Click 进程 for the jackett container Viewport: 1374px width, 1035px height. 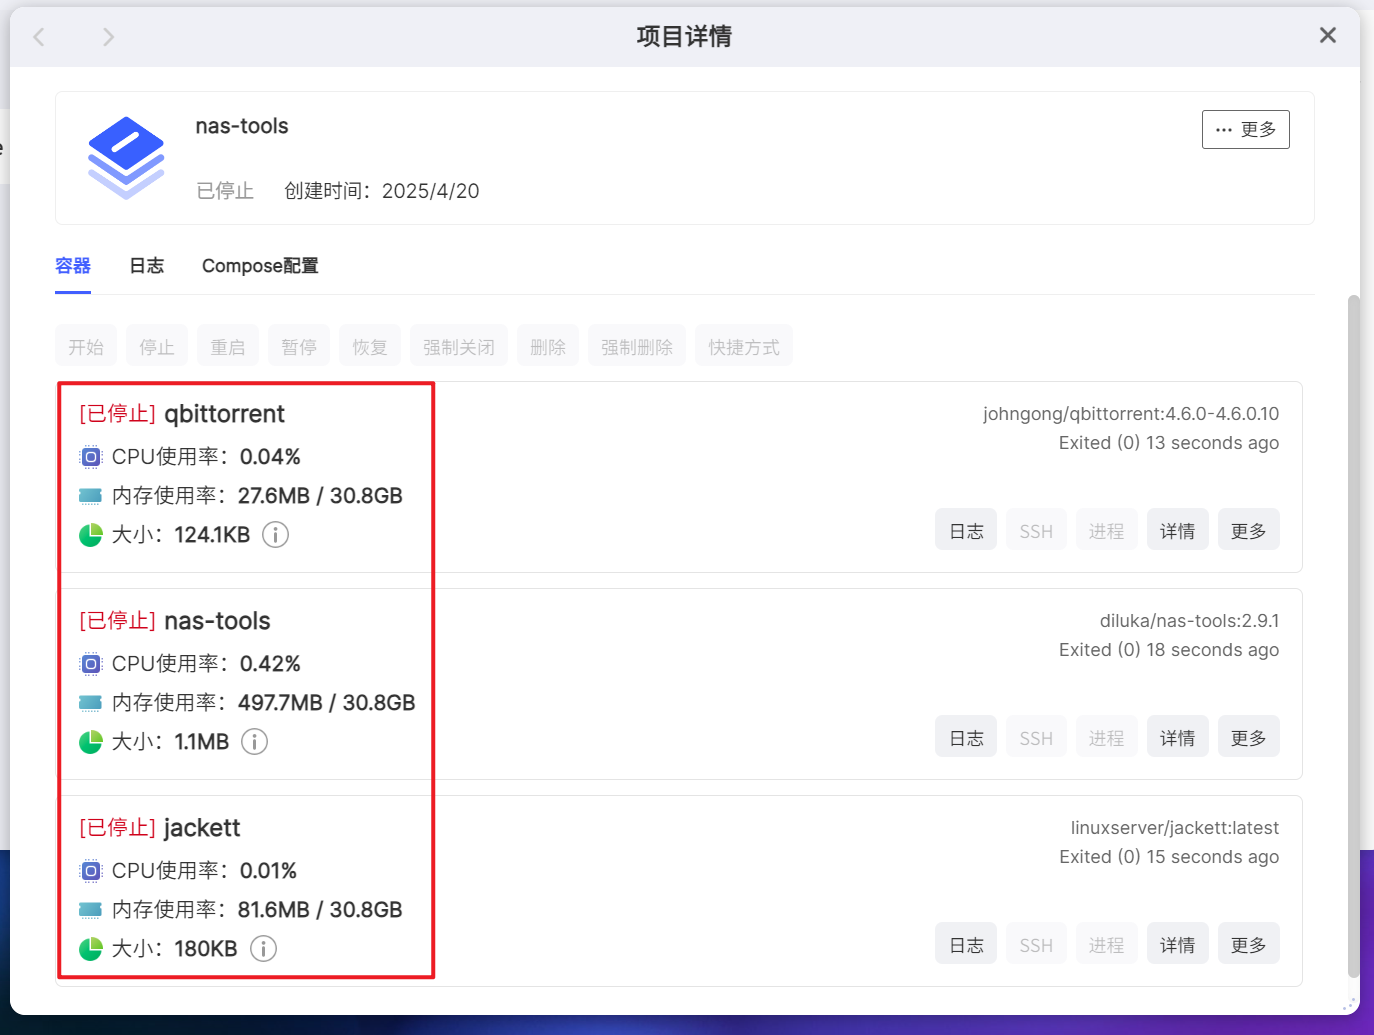click(x=1107, y=944)
